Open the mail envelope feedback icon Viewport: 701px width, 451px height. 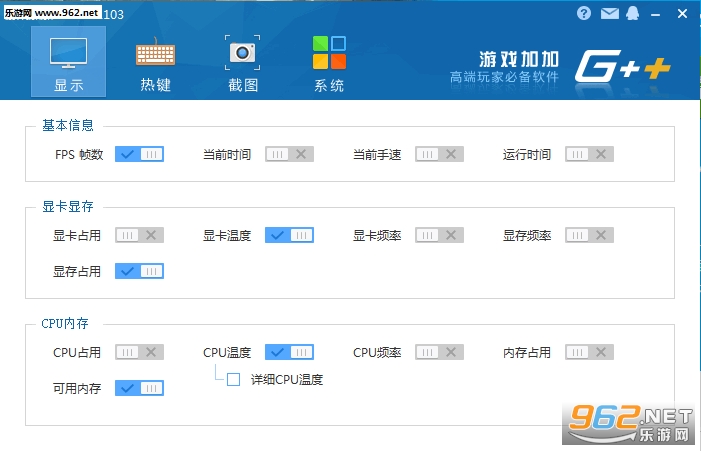609,13
